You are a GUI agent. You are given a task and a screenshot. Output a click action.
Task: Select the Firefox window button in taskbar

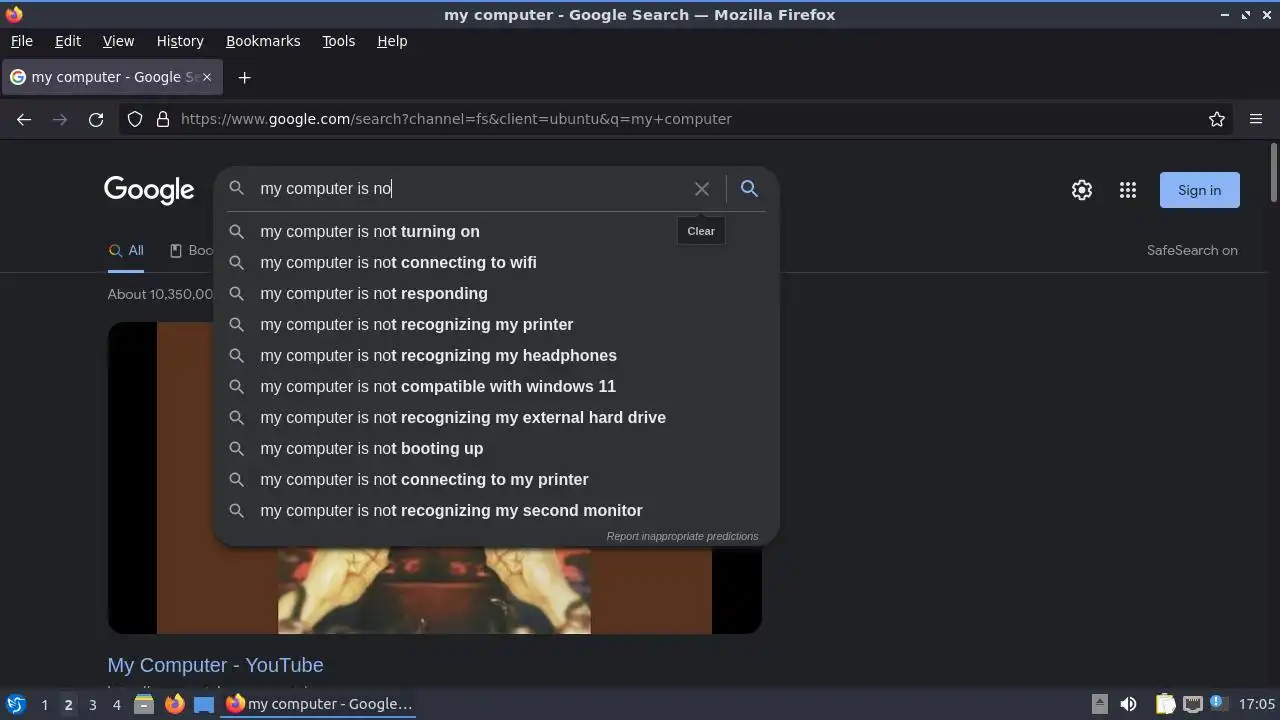pyautogui.click(x=319, y=704)
